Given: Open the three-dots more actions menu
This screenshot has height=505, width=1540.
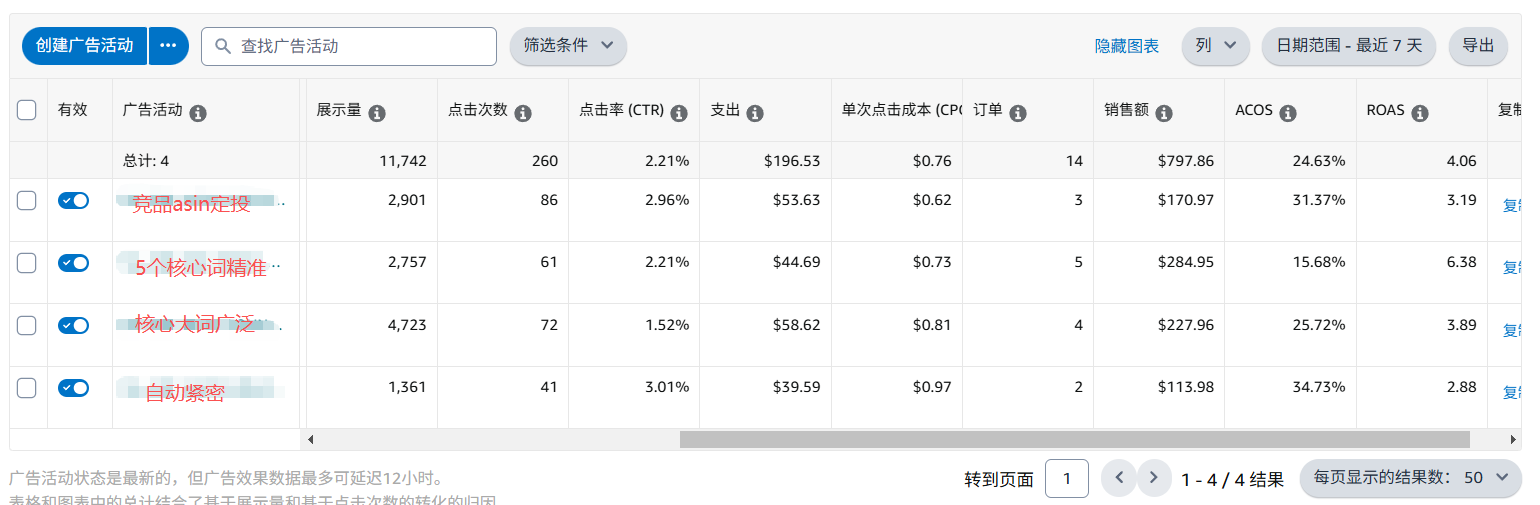Looking at the screenshot, I should pos(169,46).
